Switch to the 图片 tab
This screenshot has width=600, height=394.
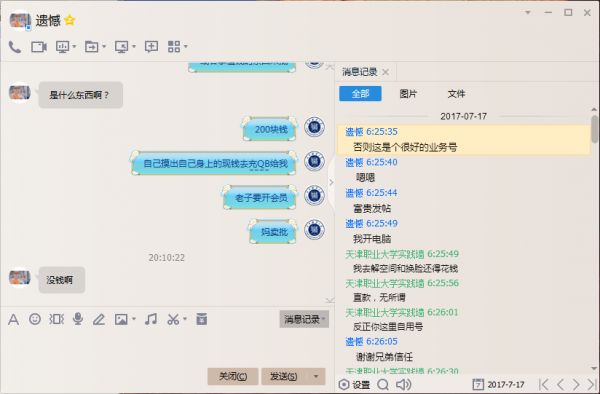point(408,94)
